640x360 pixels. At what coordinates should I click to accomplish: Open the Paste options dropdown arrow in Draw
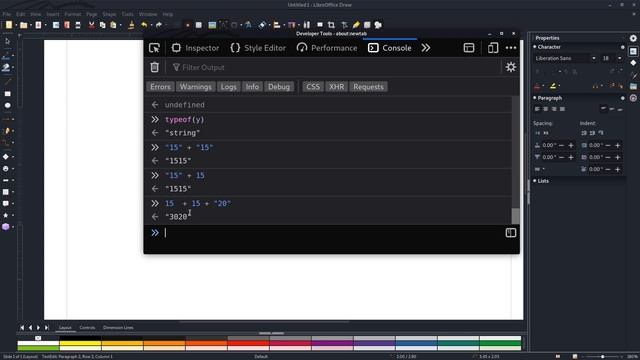pos(120,25)
